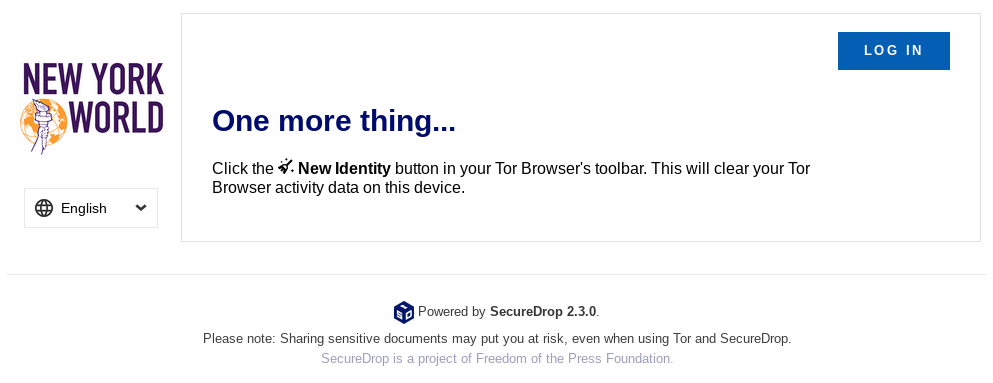Click the LOG IN button
Screen dimensions: 993x383
pyautogui.click(x=893, y=51)
